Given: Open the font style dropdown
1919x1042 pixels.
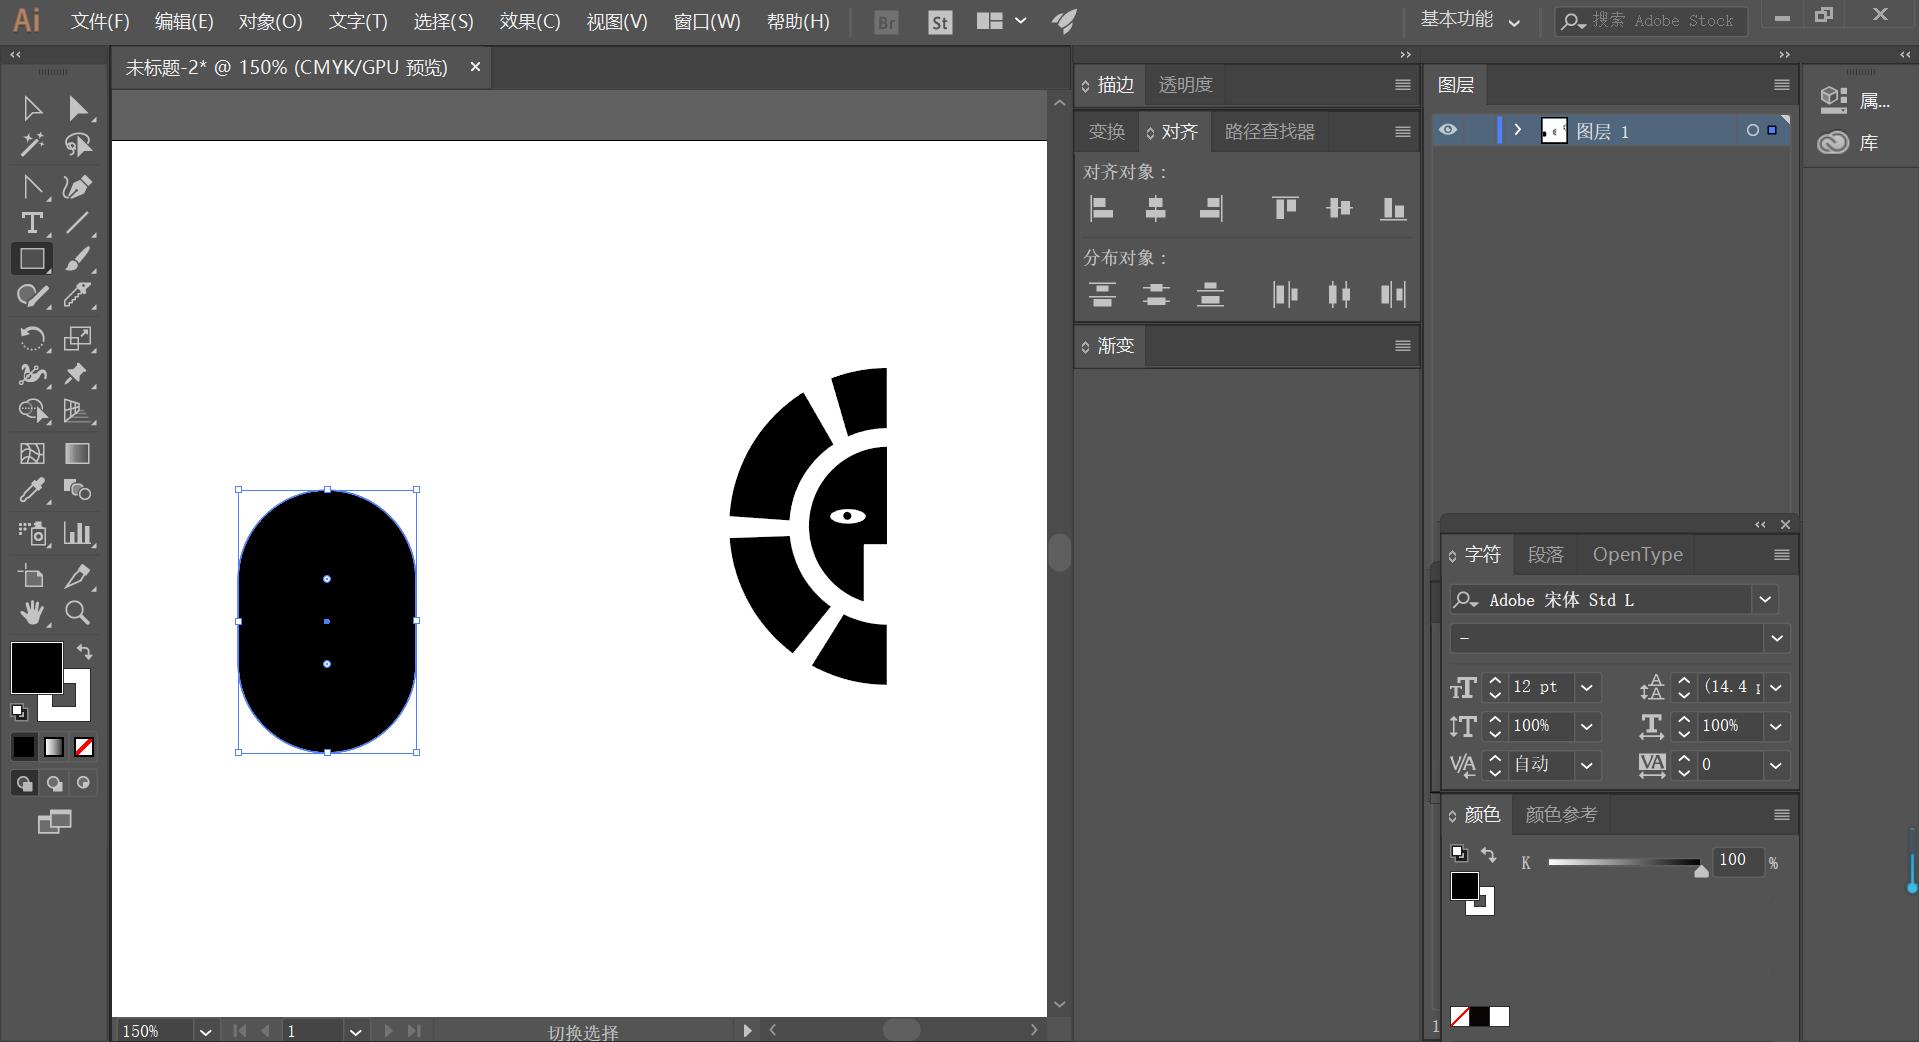Looking at the screenshot, I should pos(1777,638).
